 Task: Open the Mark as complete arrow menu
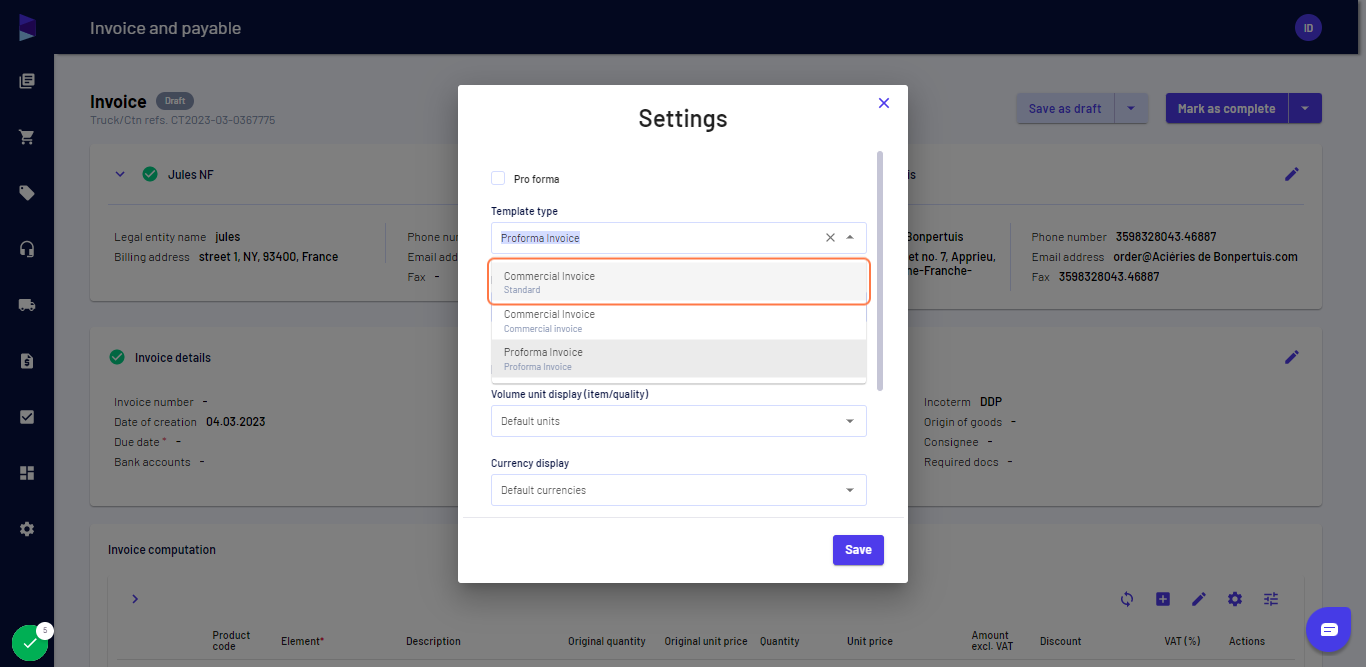1305,108
